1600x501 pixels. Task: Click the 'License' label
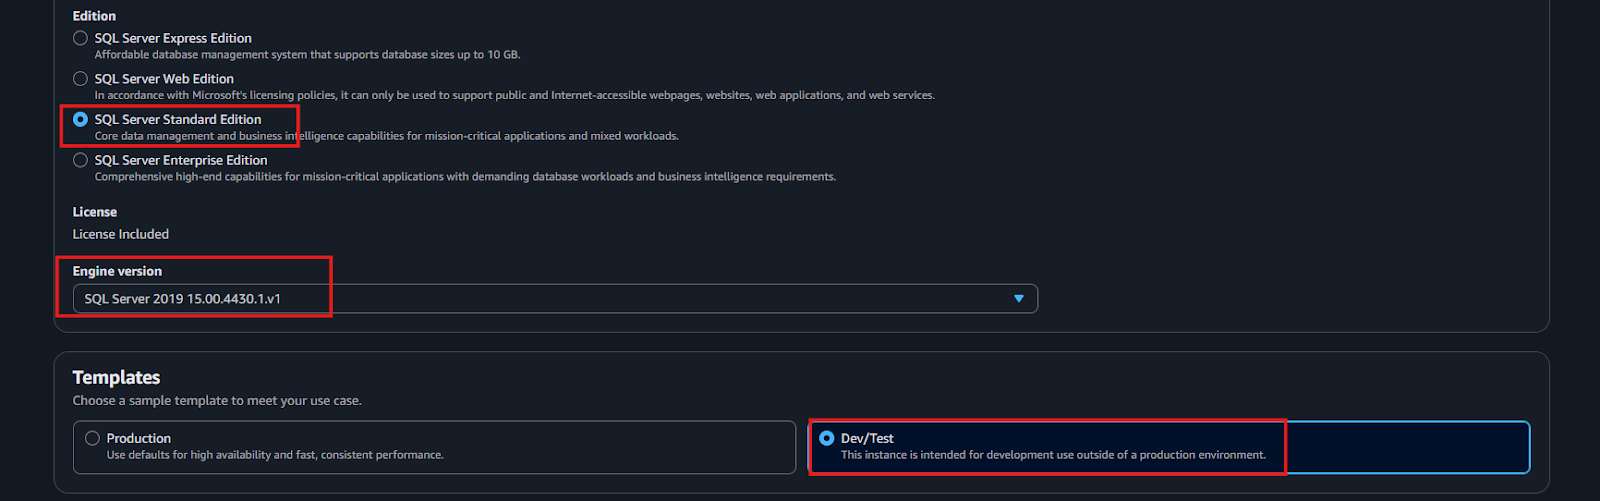click(95, 212)
